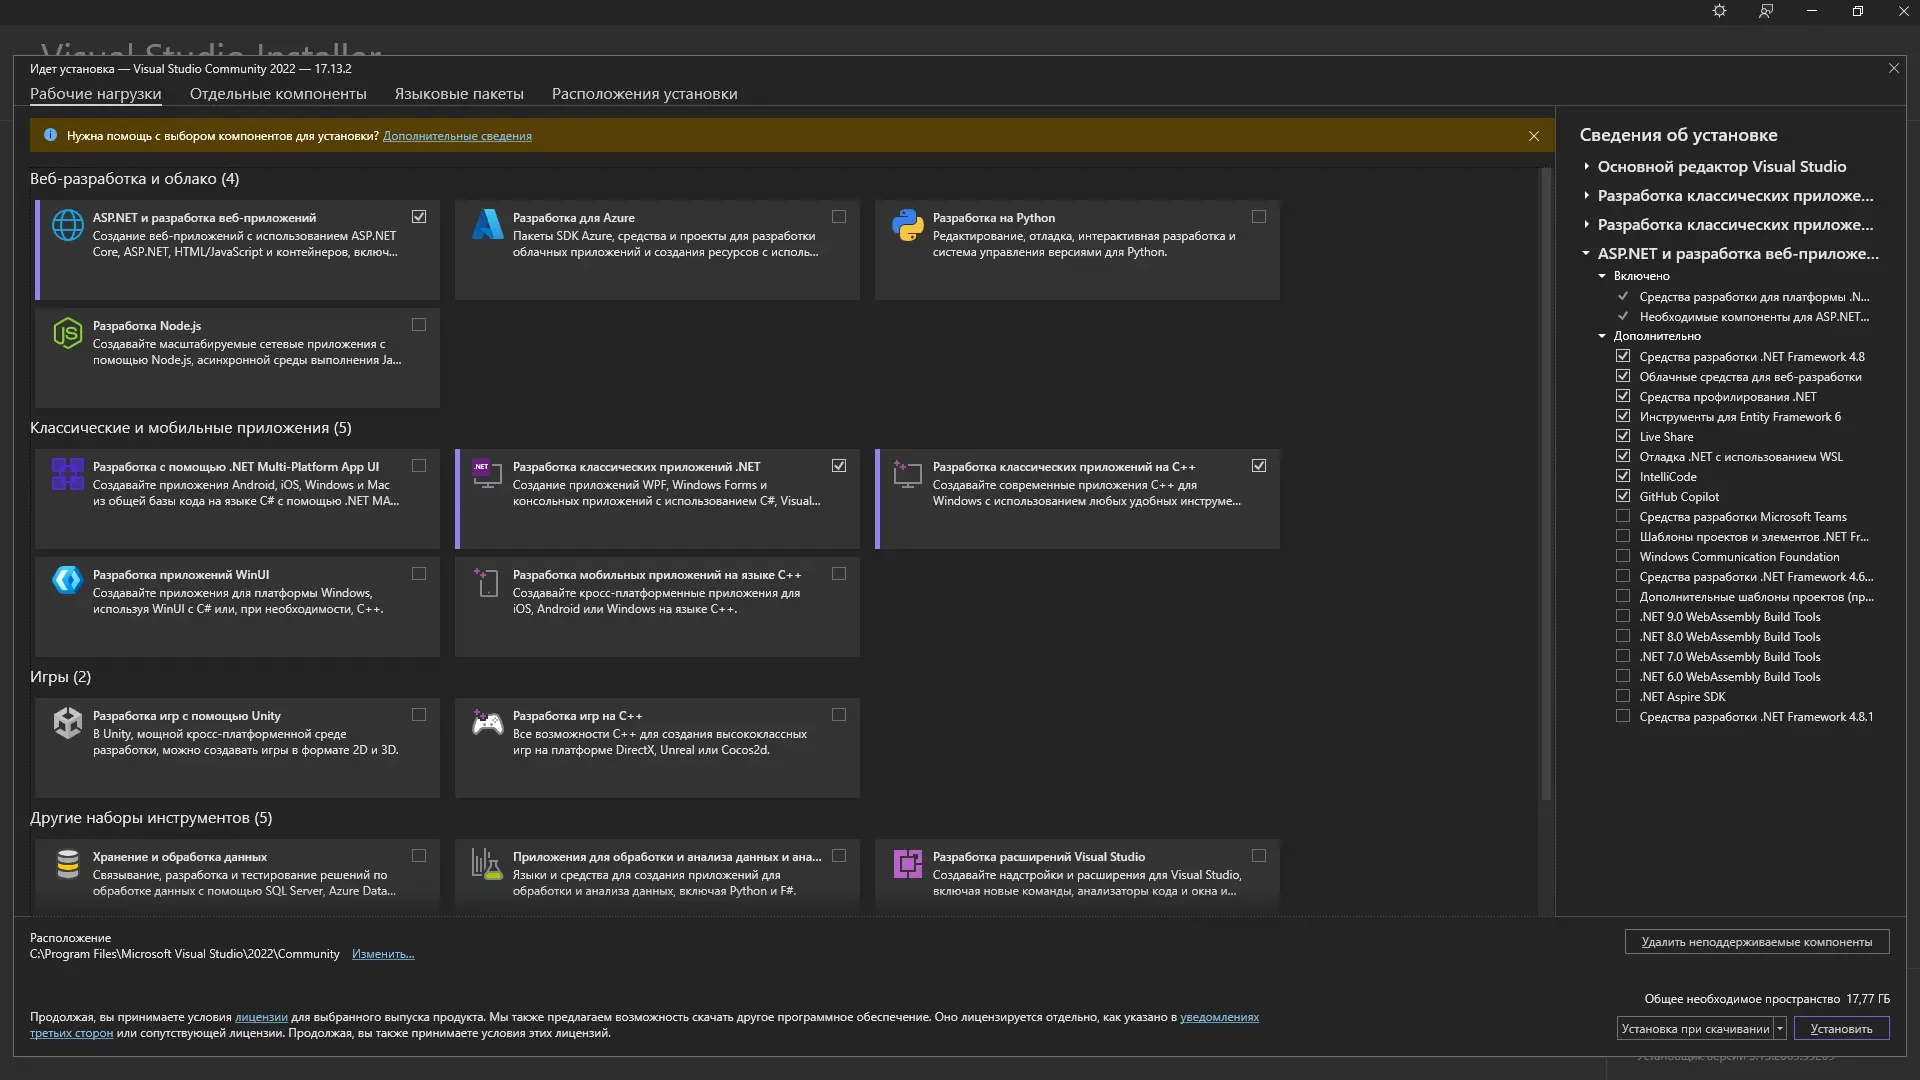Click the WinUI application development icon
Image resolution: width=1920 pixels, height=1080 pixels.
68,580
